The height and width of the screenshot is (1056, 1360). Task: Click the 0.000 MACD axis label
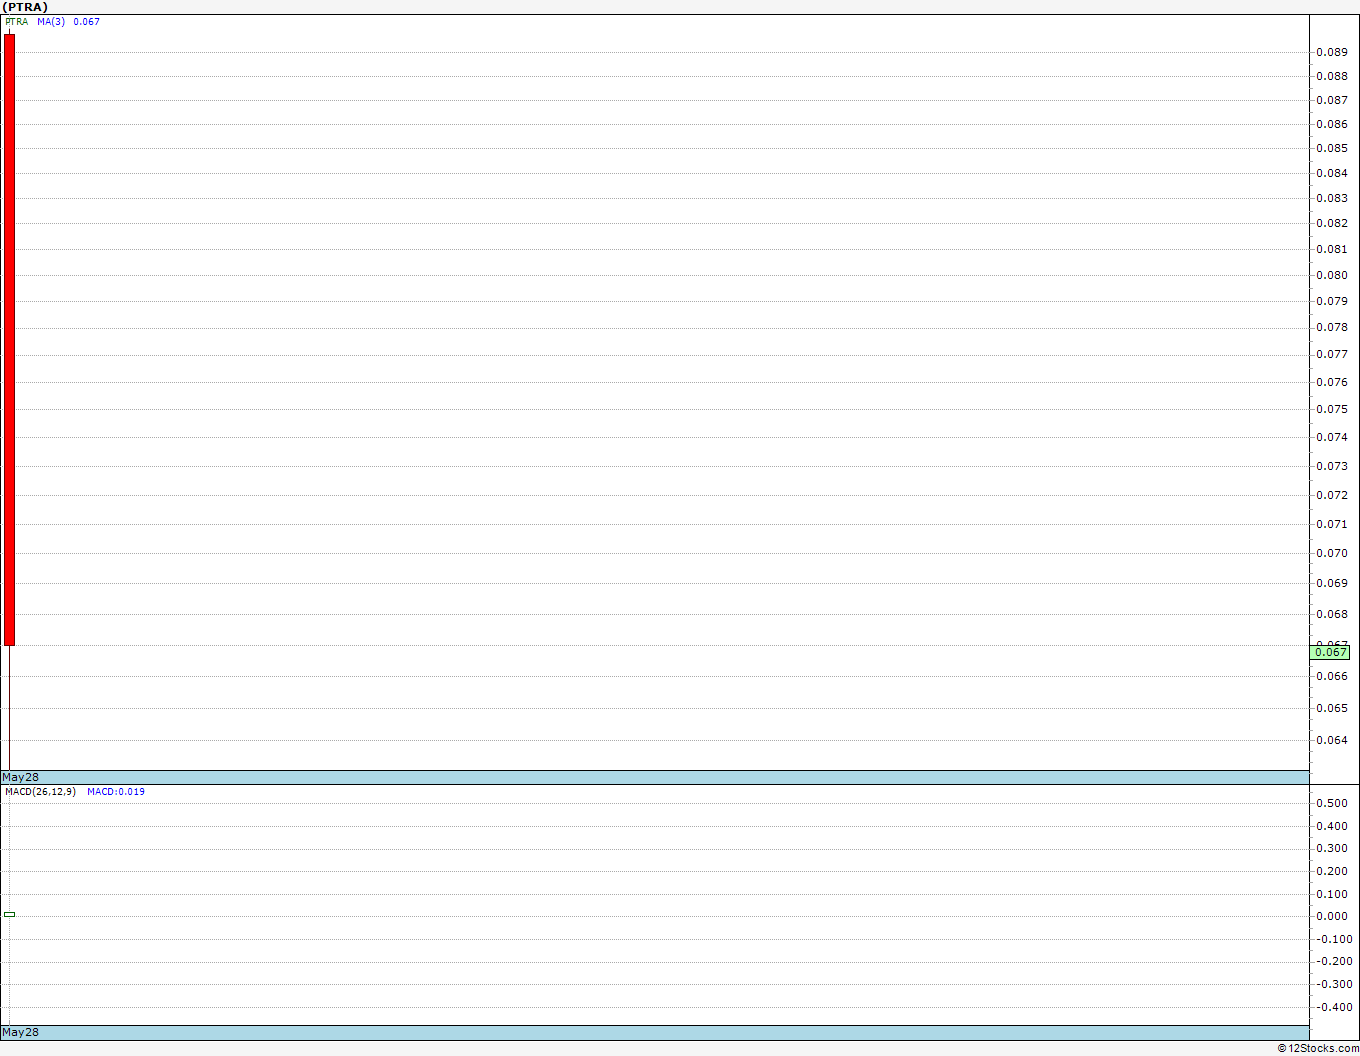click(1332, 916)
